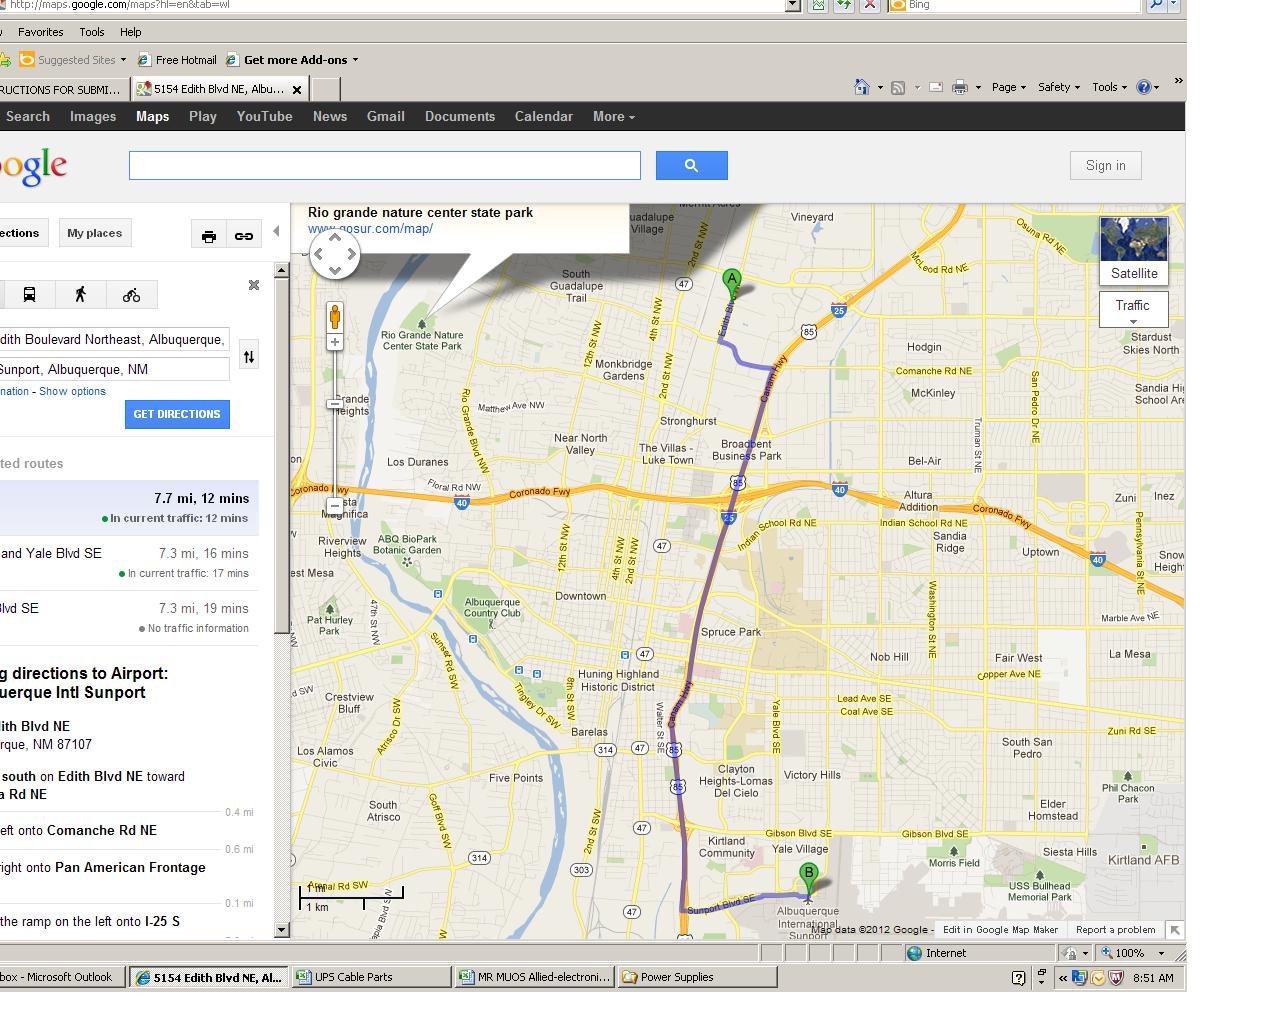This screenshot has width=1280, height=1024.
Task: Zoom in with the map plus button
Action: point(335,342)
